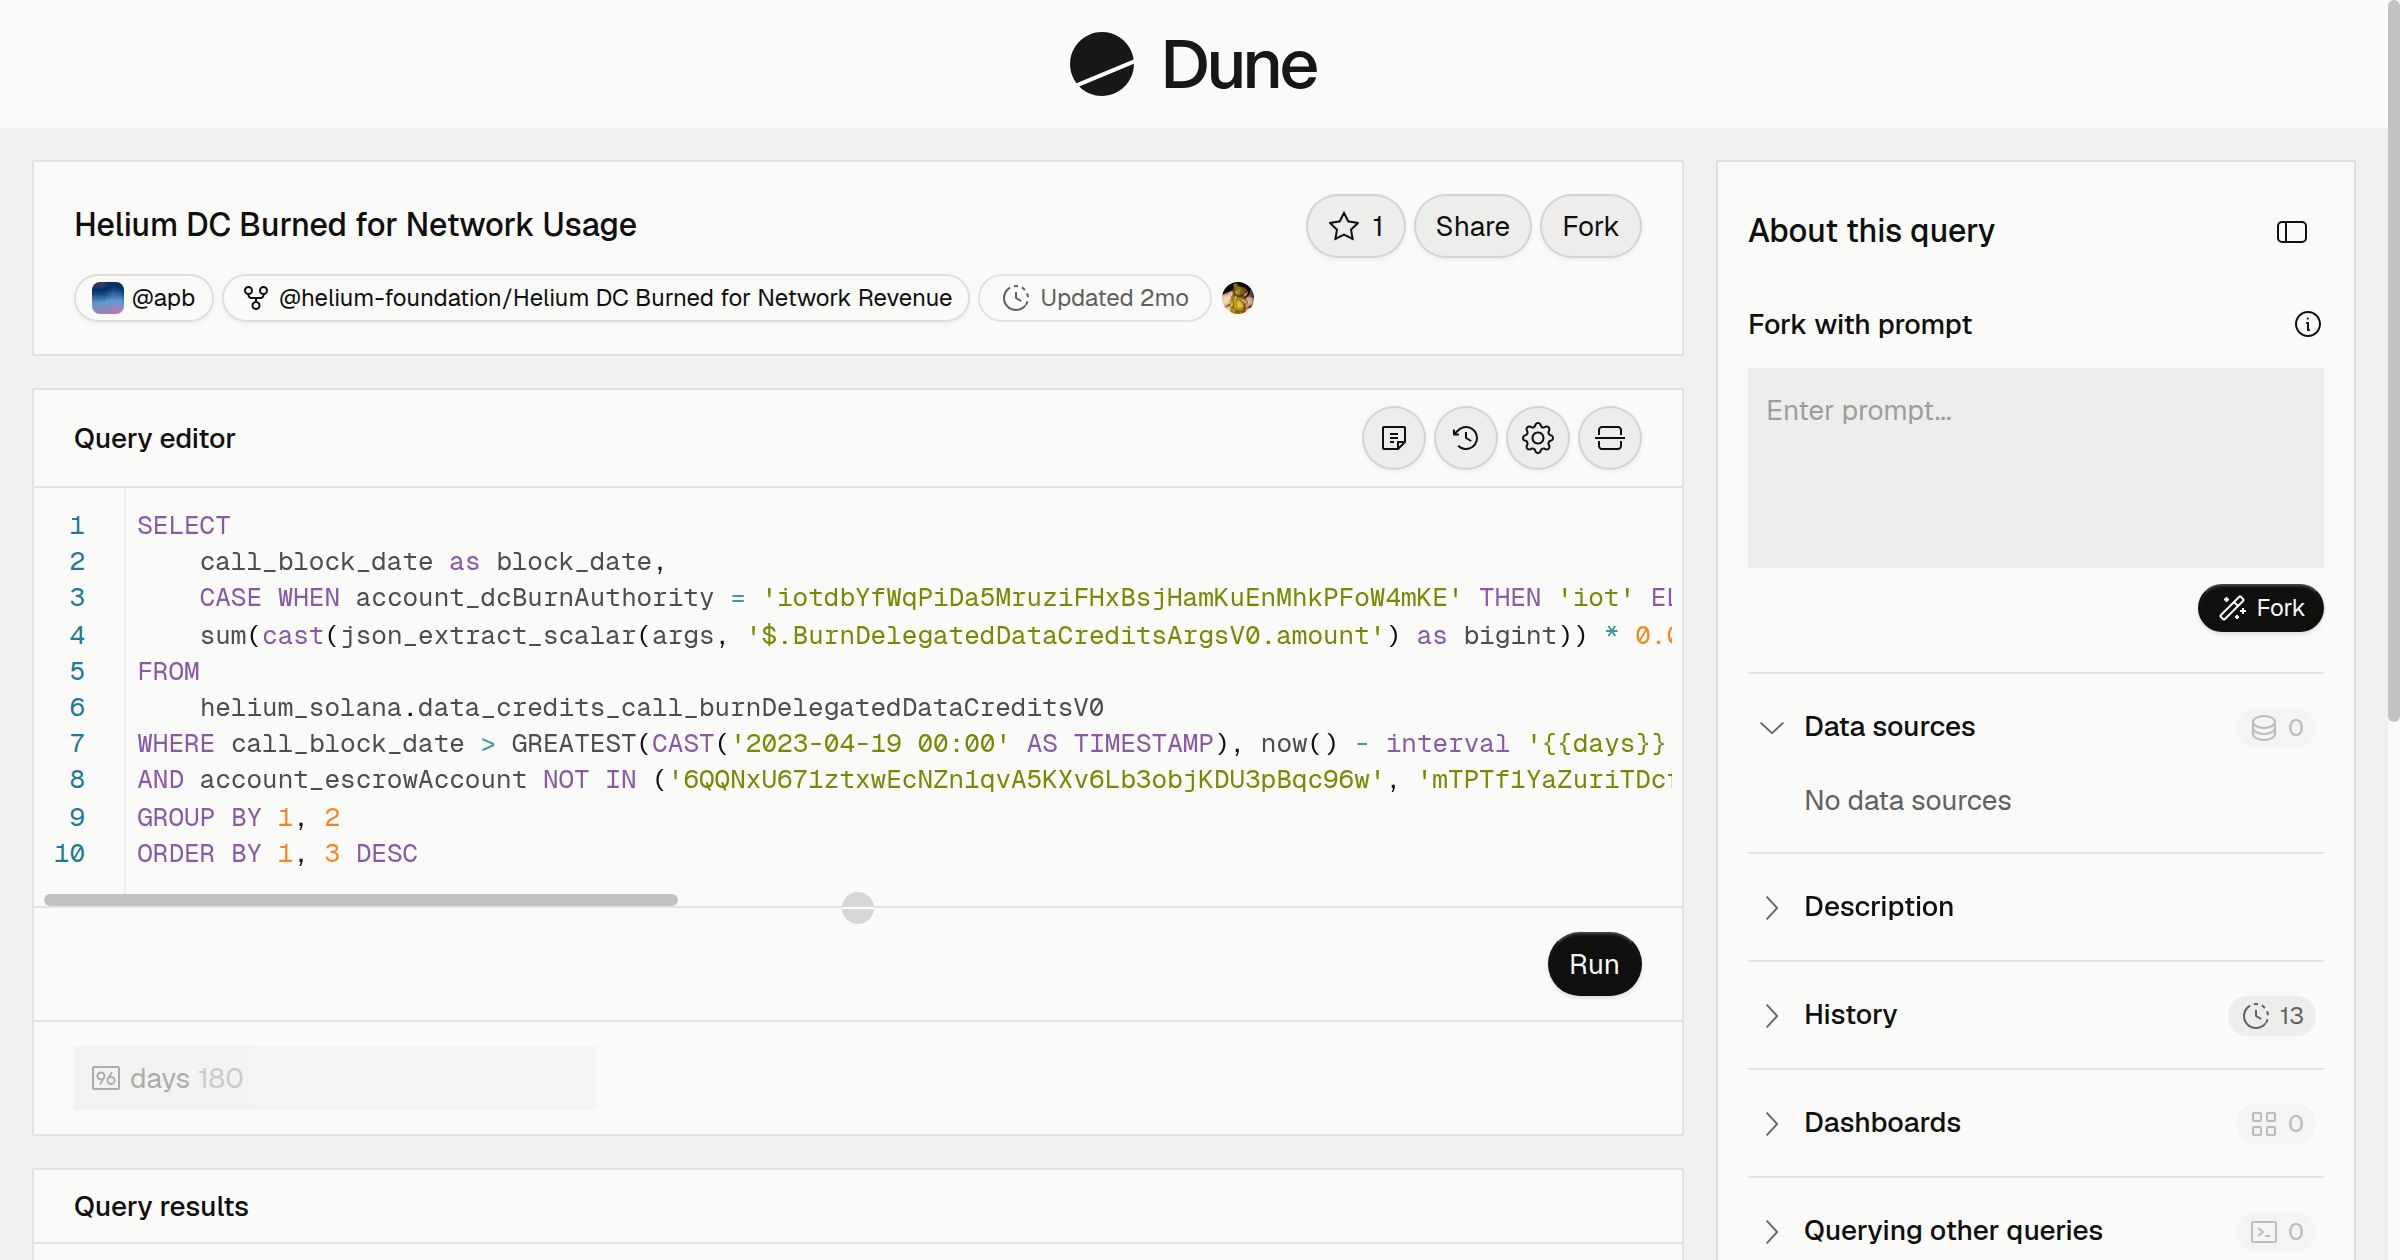Screen dimensions: 2400x1260
Task: Fork the query from the title bar
Action: [x=1590, y=226]
